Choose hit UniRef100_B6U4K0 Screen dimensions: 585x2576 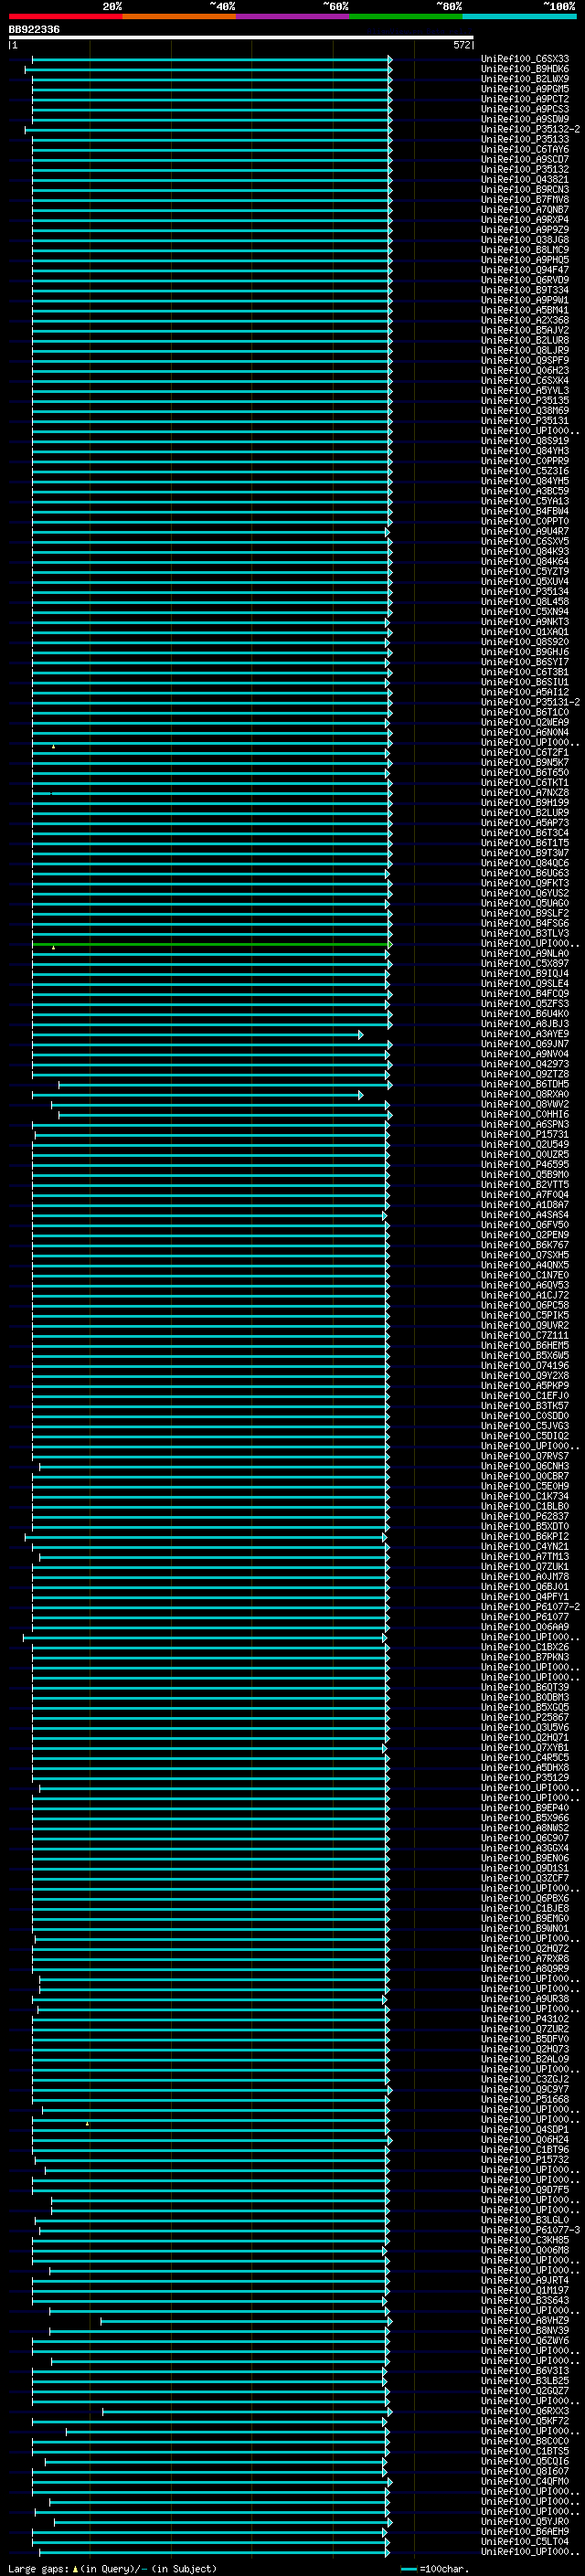[524, 1014]
